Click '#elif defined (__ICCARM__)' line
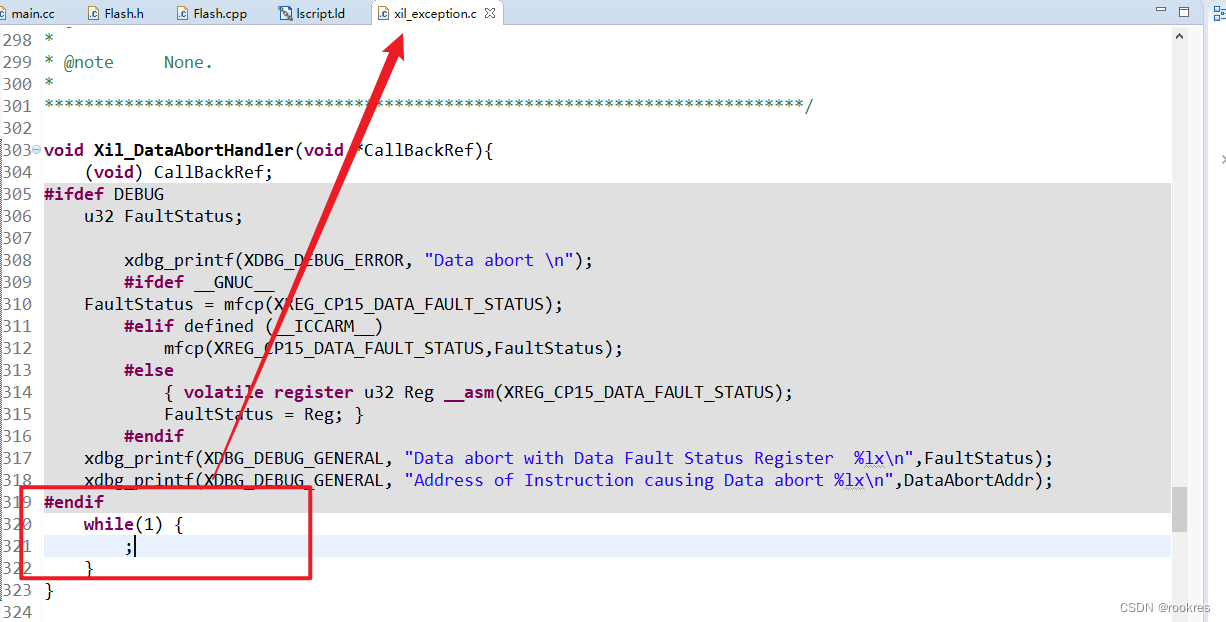 [254, 326]
